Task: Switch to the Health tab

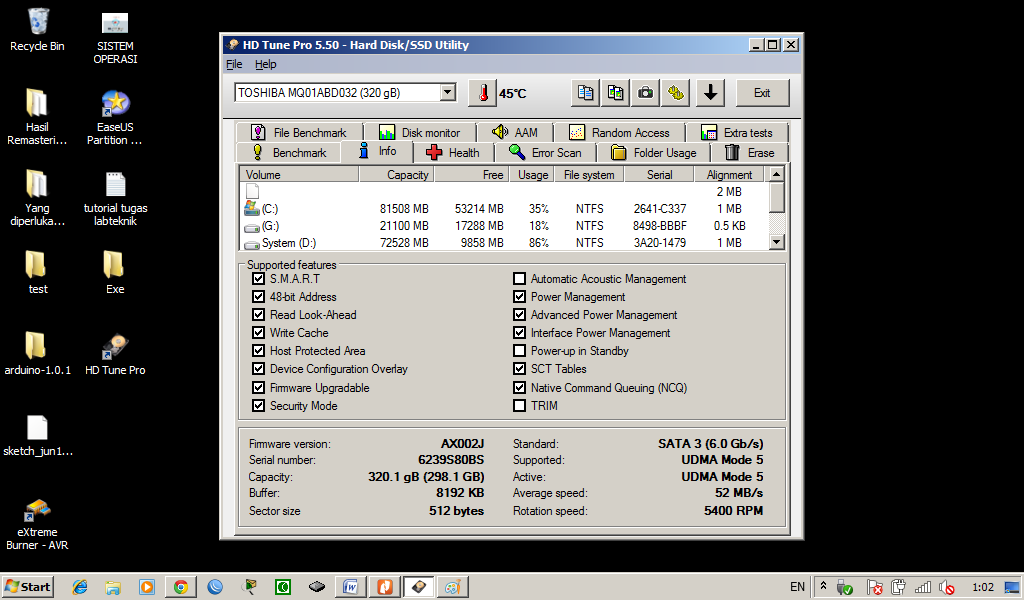Action: click(453, 153)
